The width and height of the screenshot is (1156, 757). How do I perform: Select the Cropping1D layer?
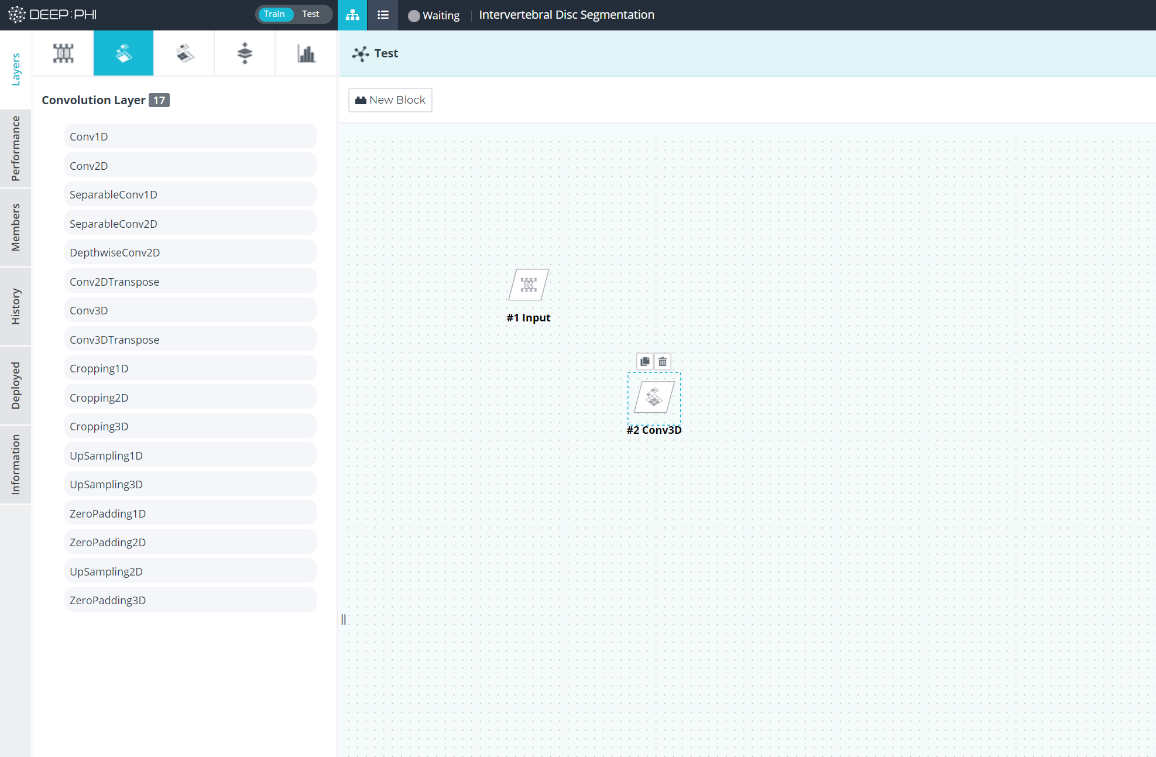click(x=190, y=369)
